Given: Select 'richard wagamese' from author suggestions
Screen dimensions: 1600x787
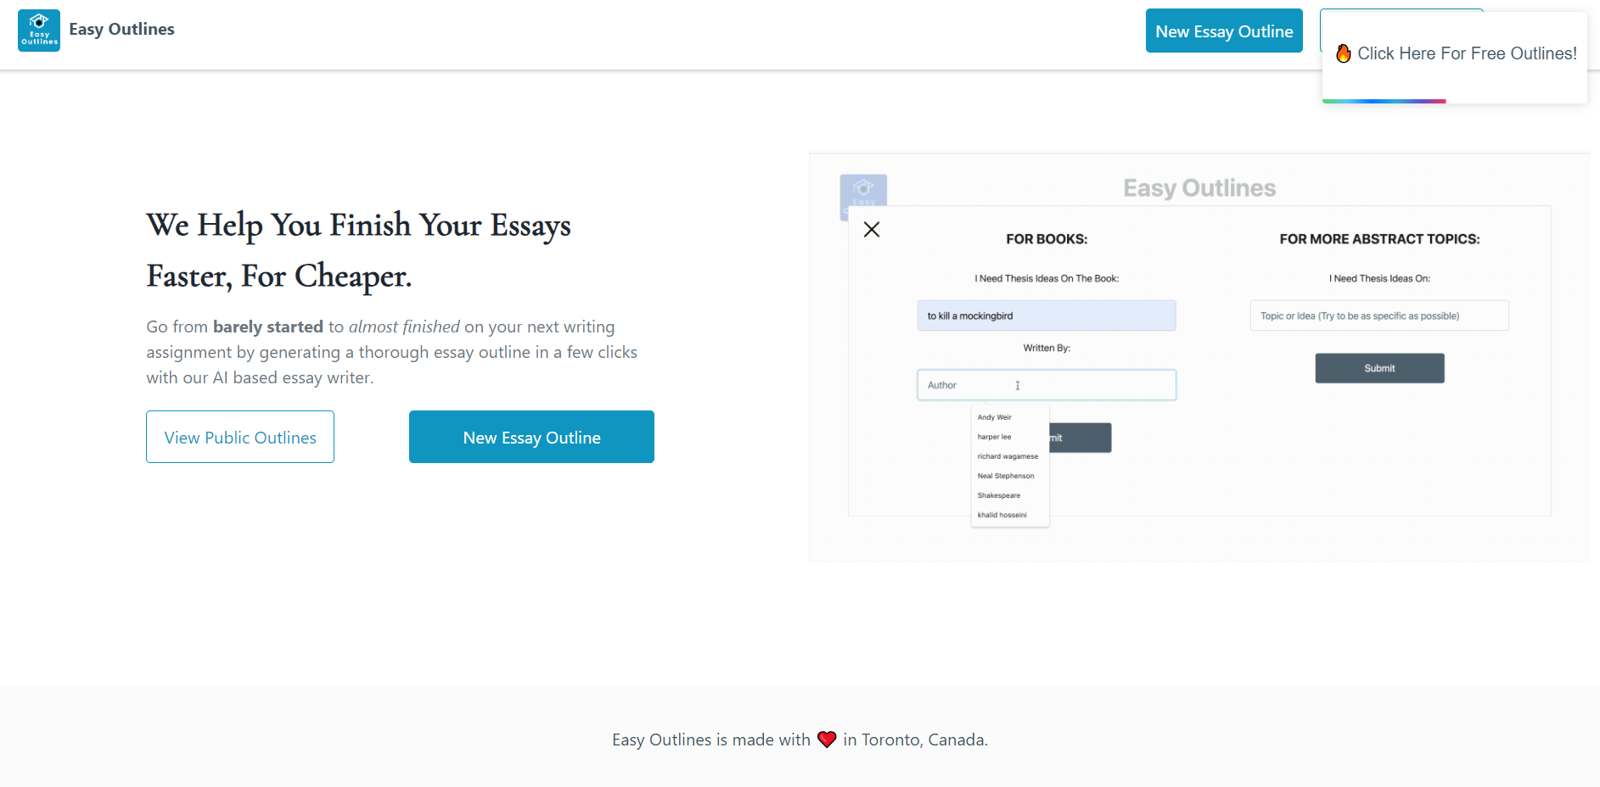Looking at the screenshot, I should [1008, 456].
